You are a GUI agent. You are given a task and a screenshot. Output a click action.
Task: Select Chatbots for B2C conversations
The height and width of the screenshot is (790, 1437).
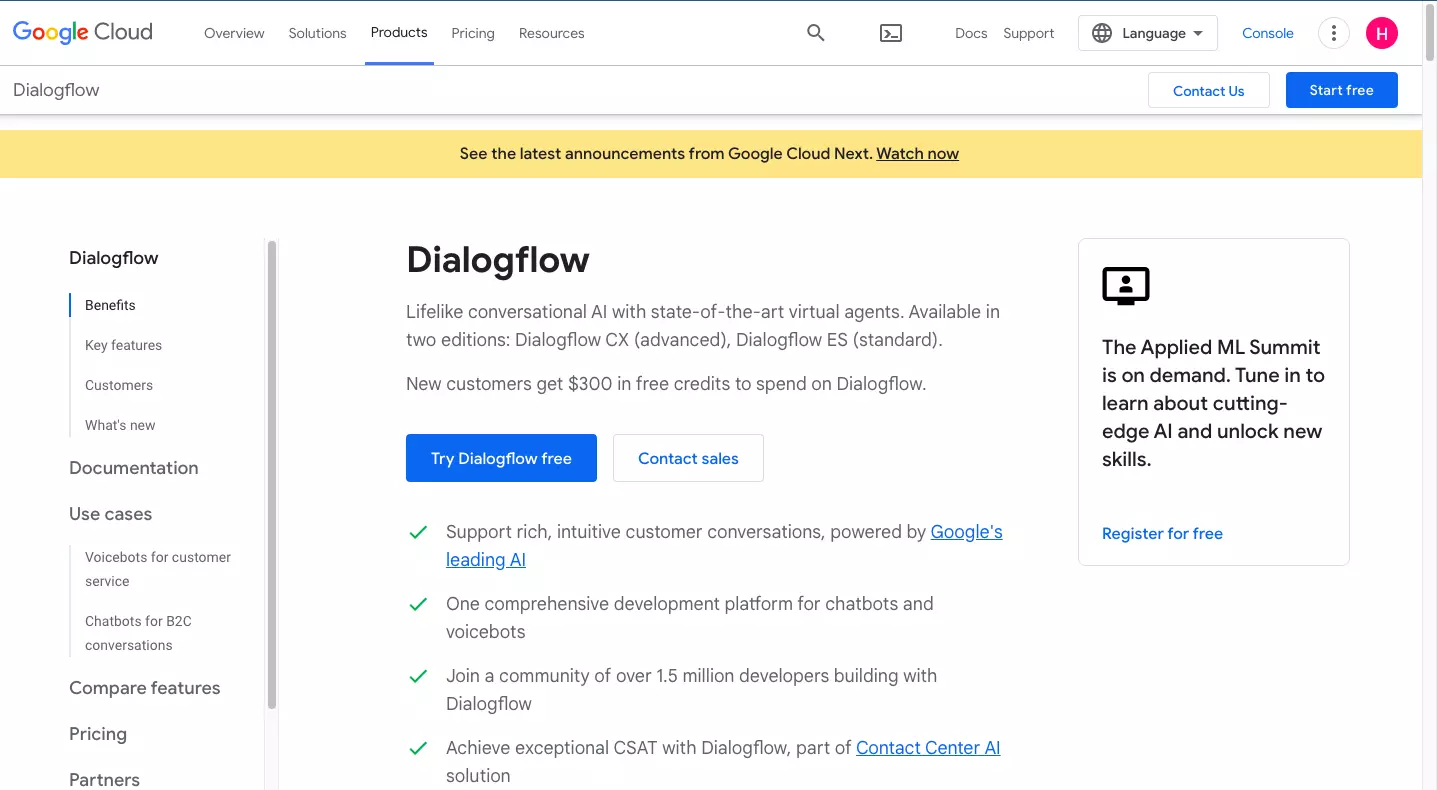(x=138, y=633)
